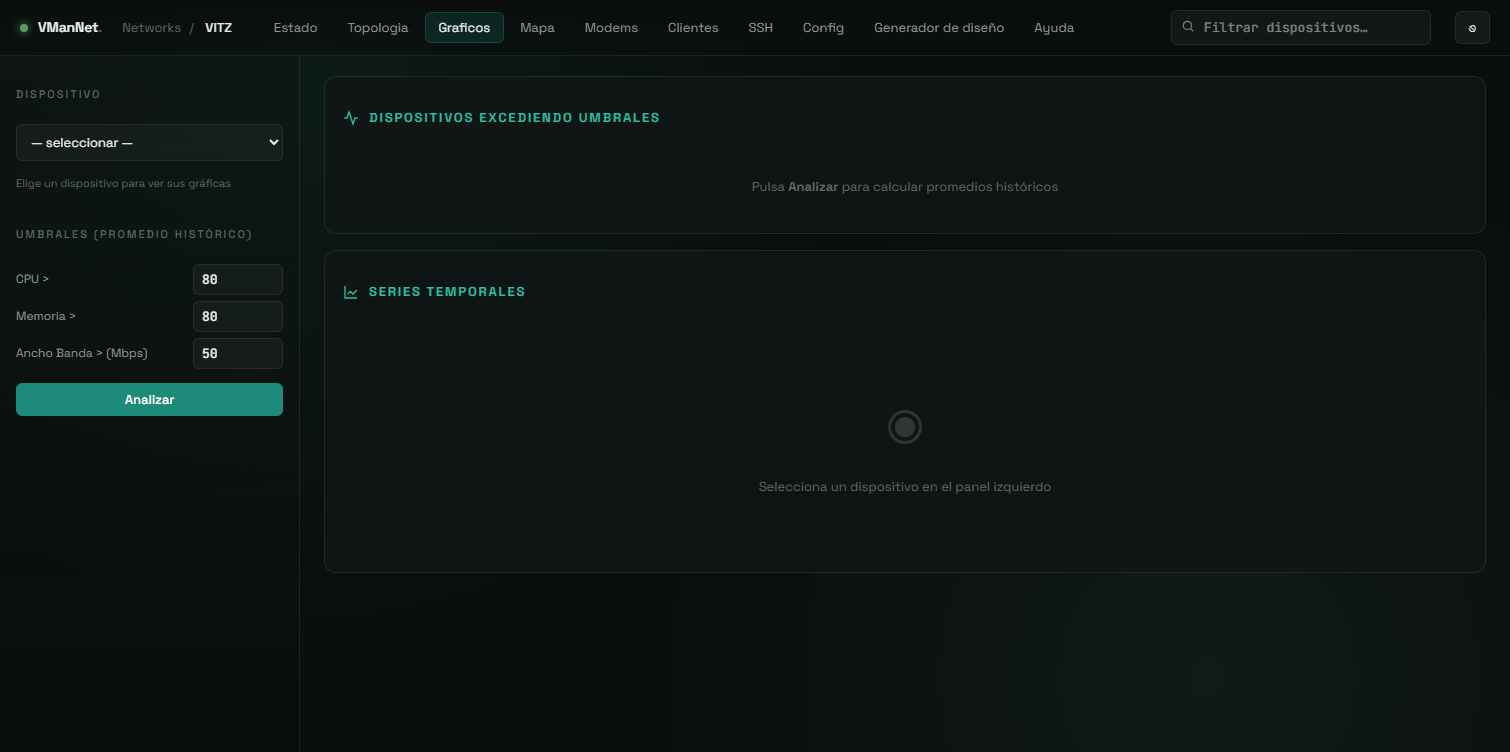The width and height of the screenshot is (1510, 752).
Task: Click the theme toggle icon button at top right
Action: 1472,28
